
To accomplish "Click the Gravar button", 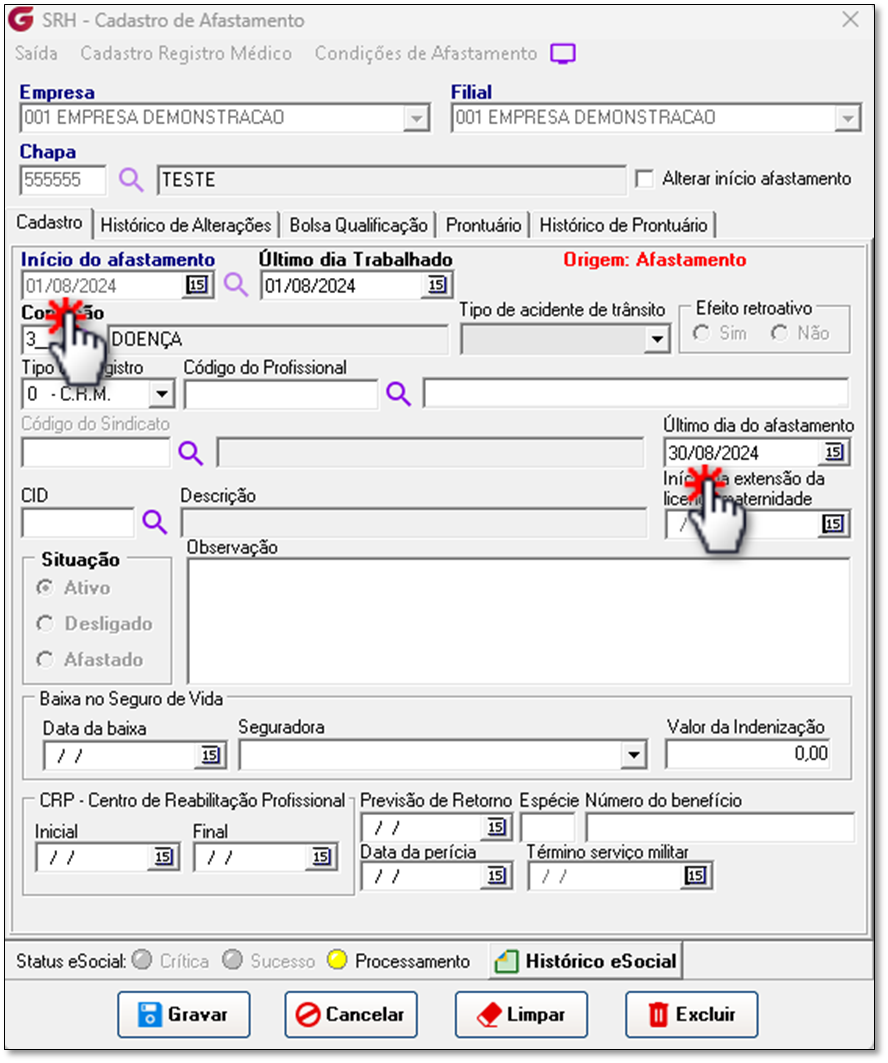I will click(x=184, y=1014).
